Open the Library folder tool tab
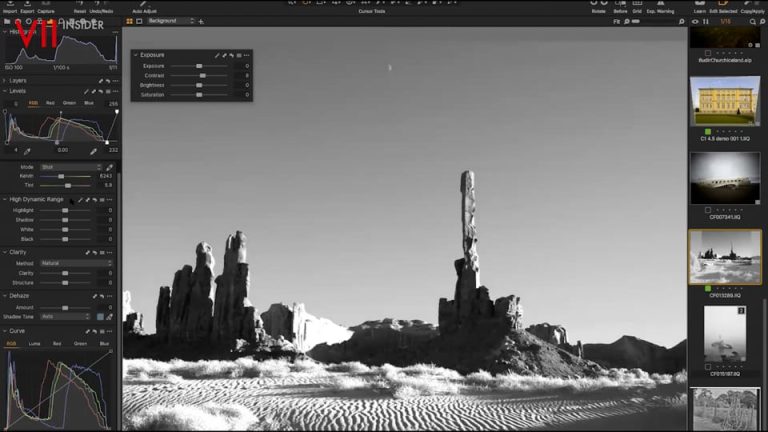This screenshot has width=768, height=432. pos(7,22)
